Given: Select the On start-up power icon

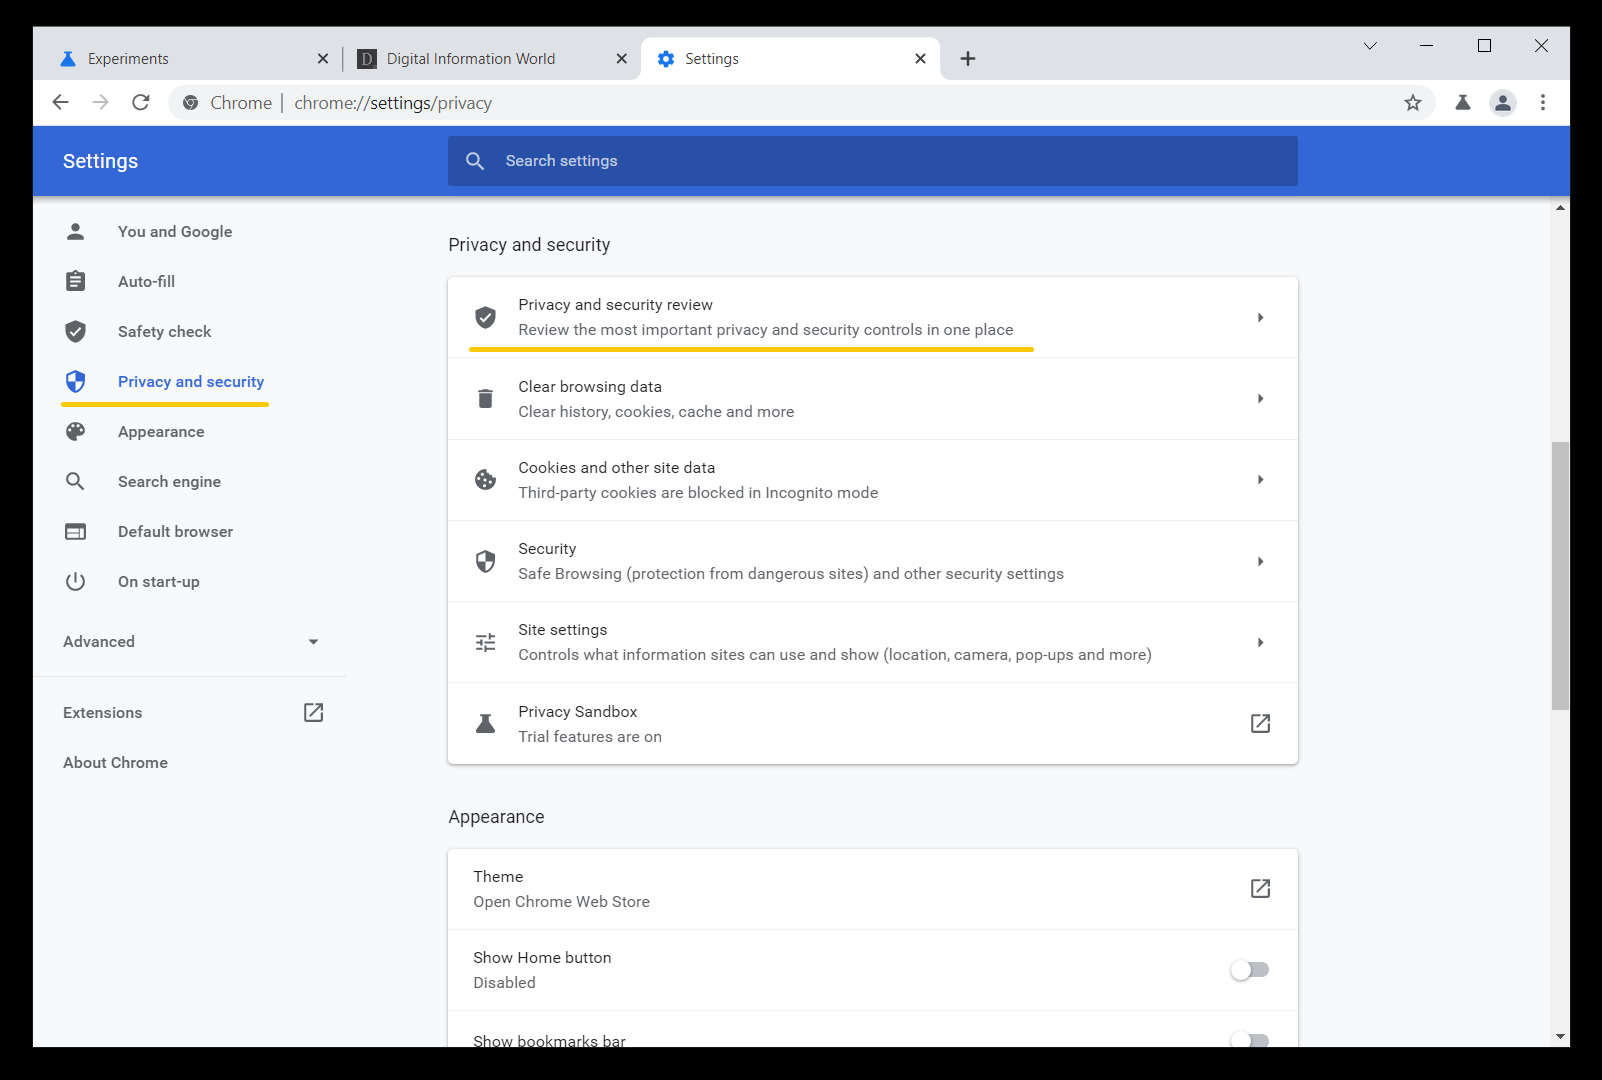Looking at the screenshot, I should point(75,581).
